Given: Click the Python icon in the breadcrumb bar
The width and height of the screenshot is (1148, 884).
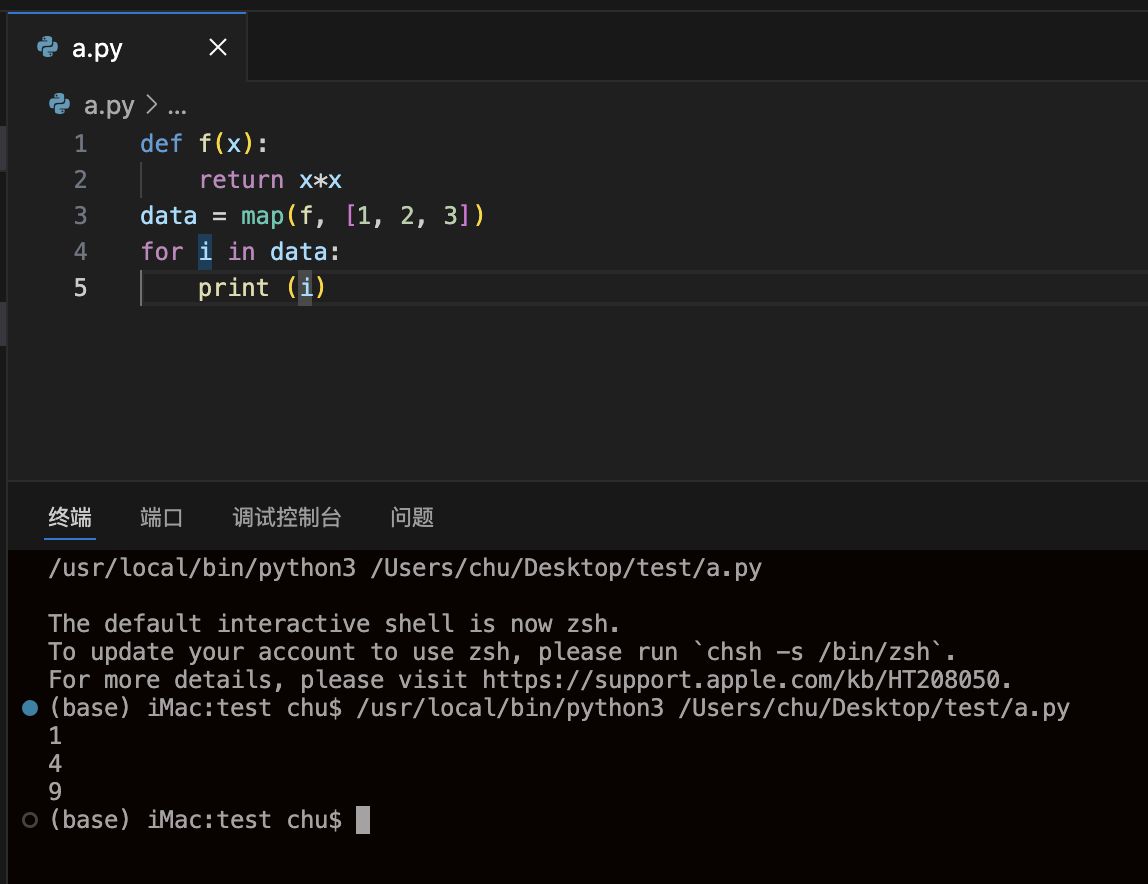Looking at the screenshot, I should coord(60,105).
